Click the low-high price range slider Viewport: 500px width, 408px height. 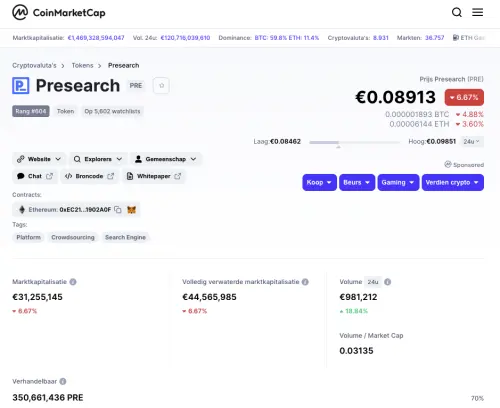coord(354,142)
